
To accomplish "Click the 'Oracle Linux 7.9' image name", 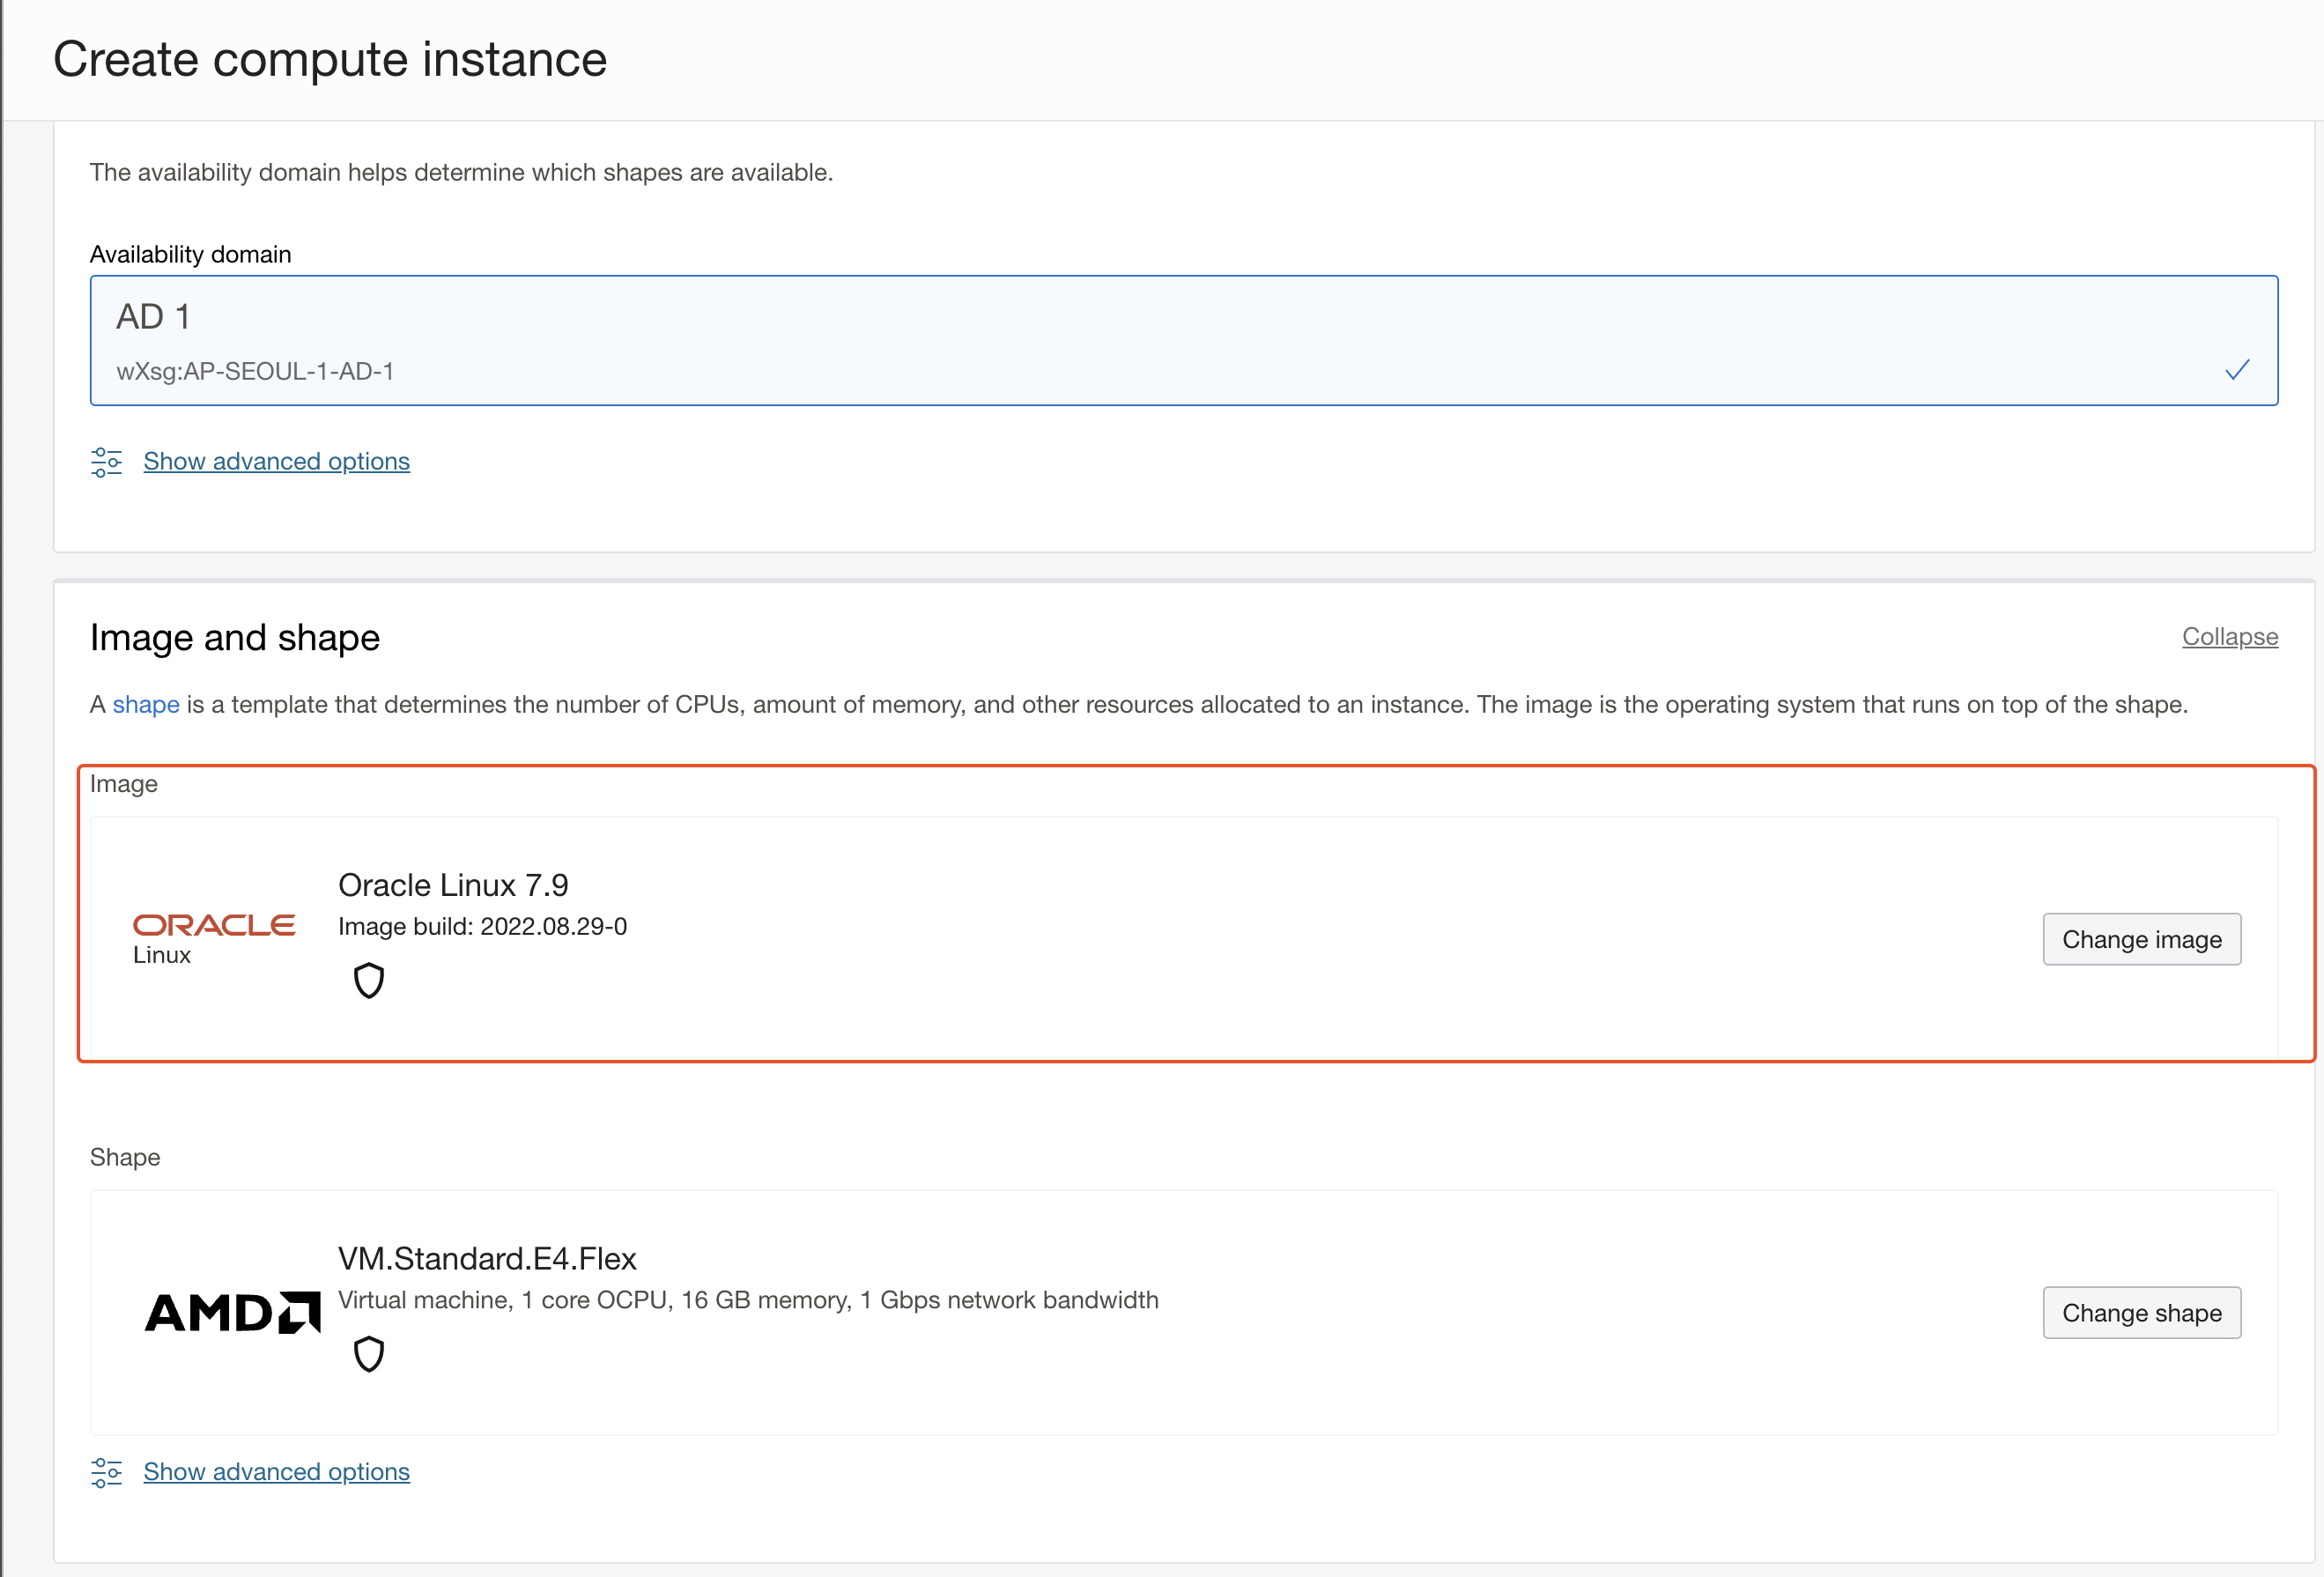I will pyautogui.click(x=453, y=885).
